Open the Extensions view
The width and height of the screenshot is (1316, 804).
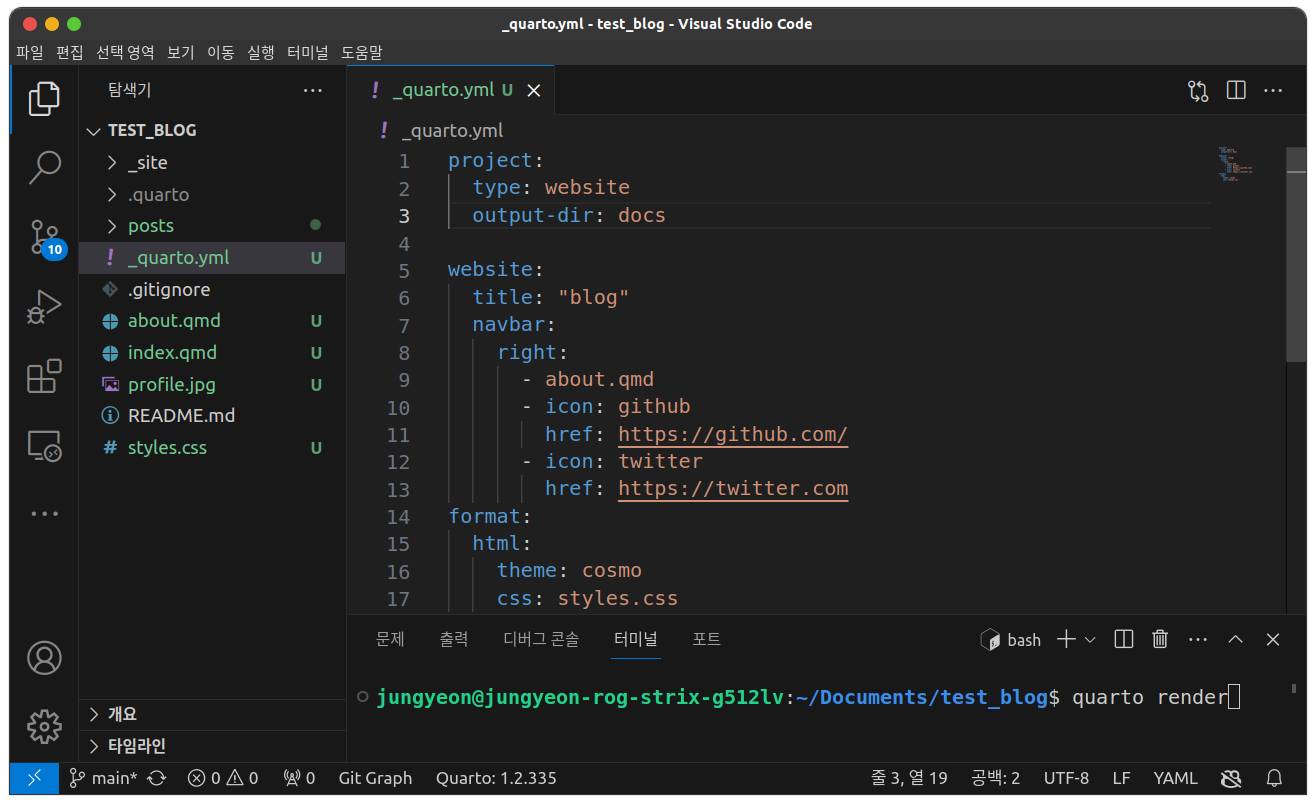pos(44,376)
